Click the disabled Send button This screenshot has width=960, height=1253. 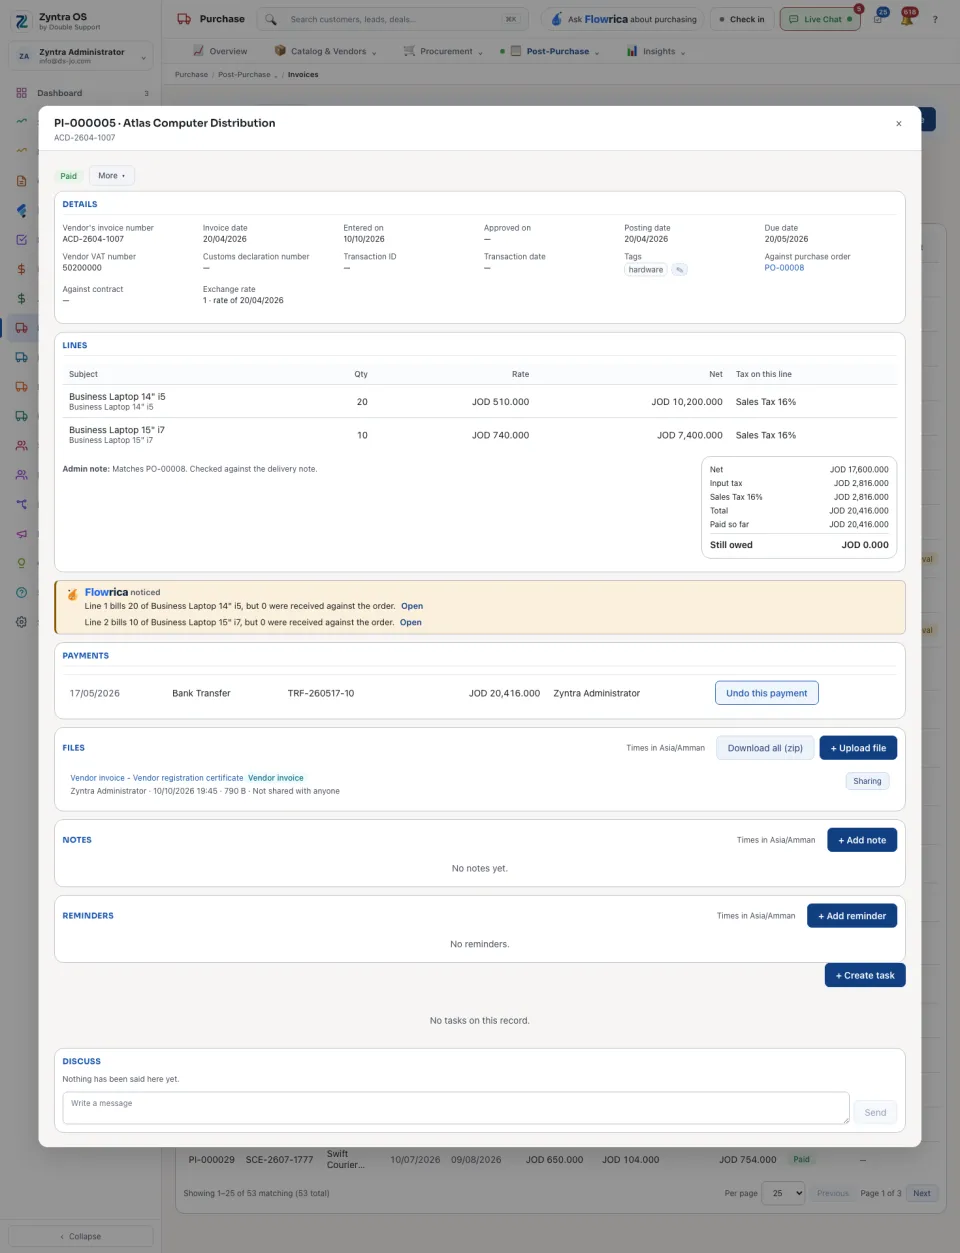pos(875,1112)
